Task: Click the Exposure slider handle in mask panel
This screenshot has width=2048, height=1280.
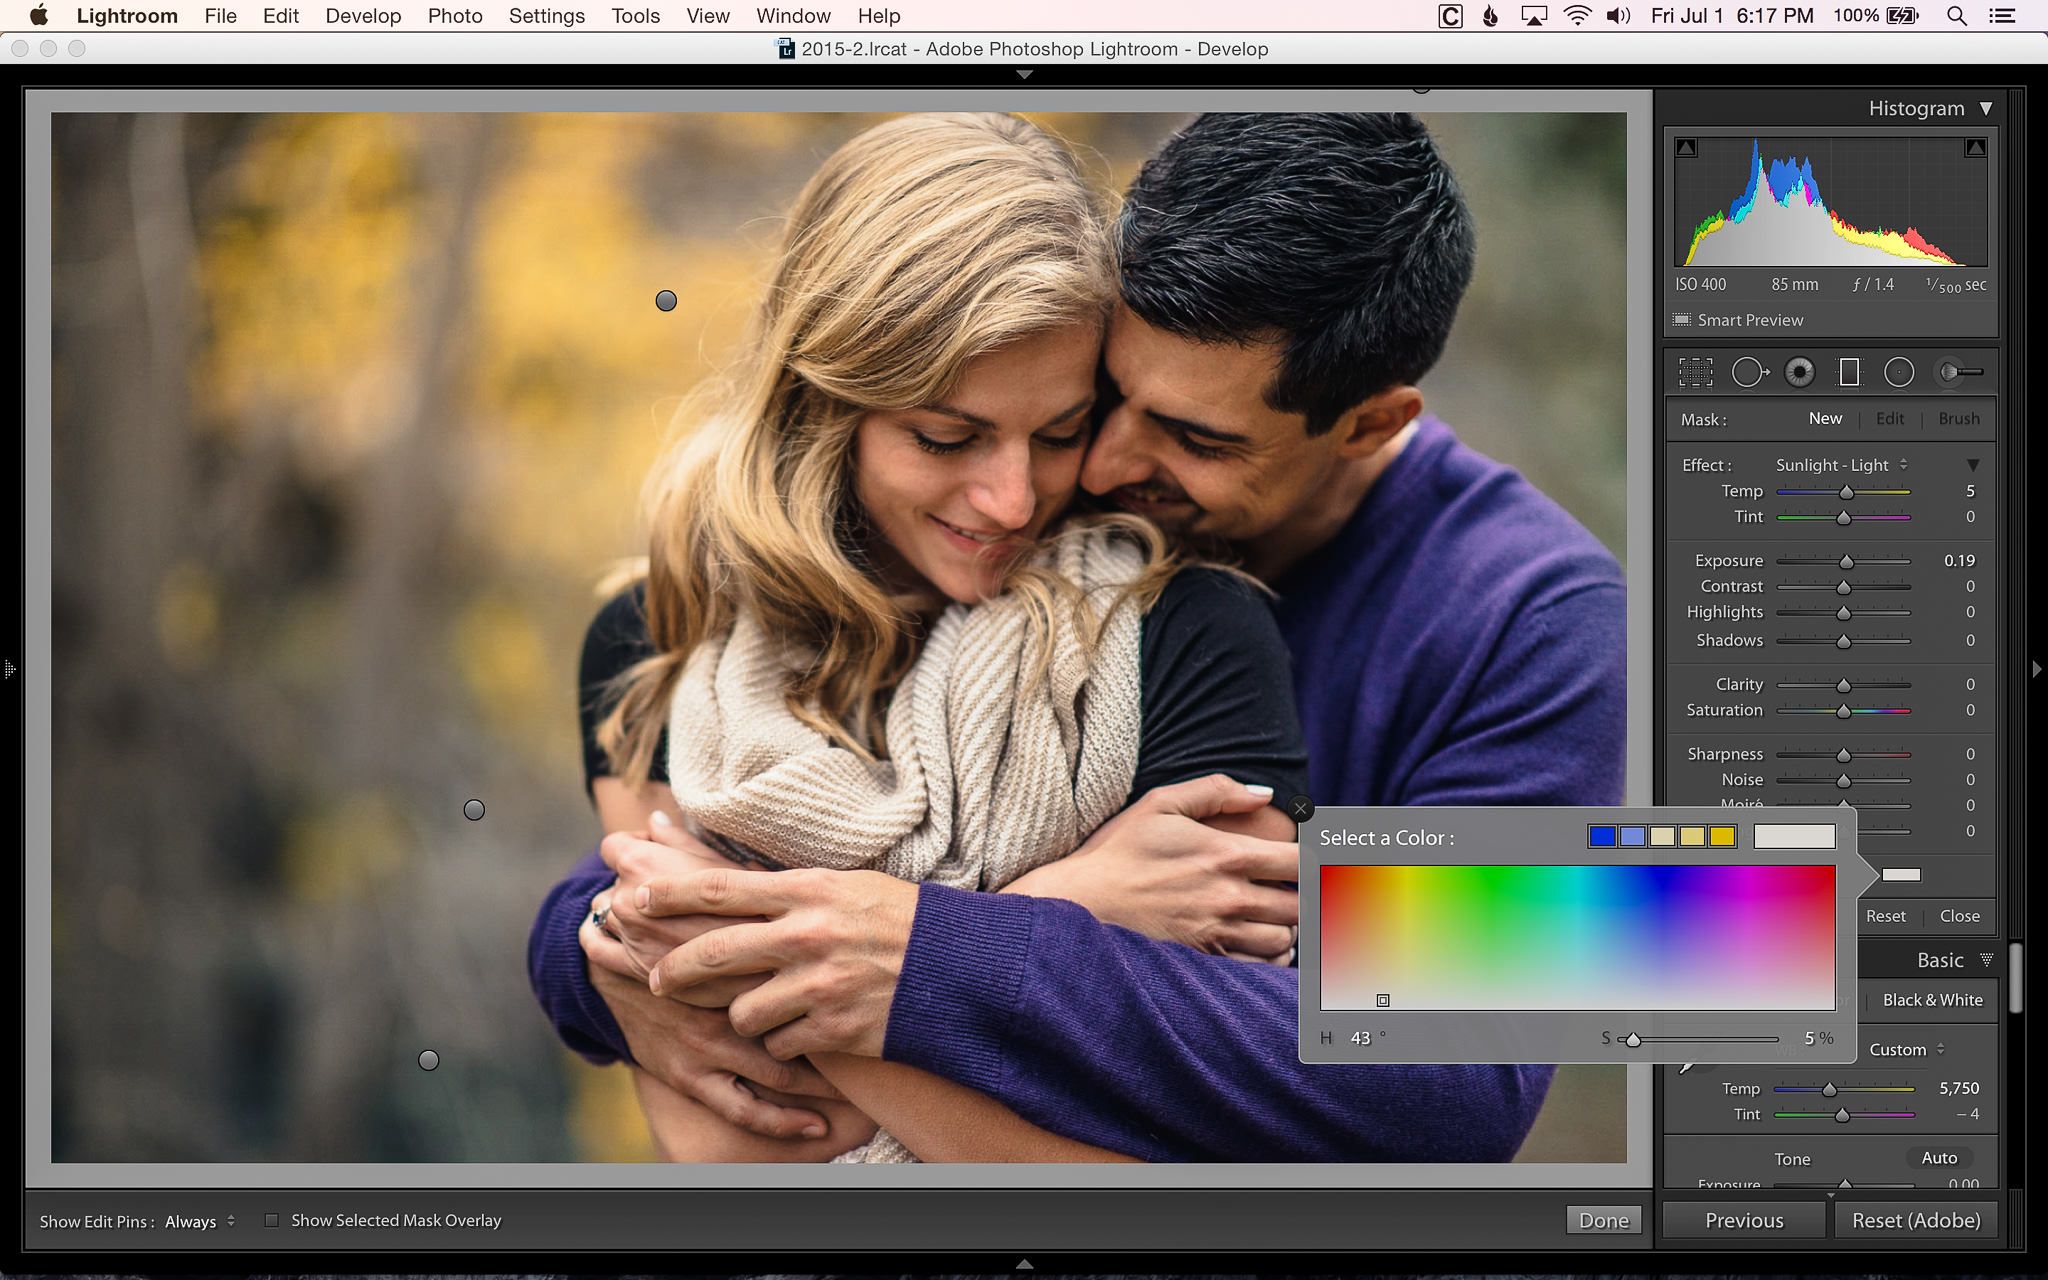Action: (1846, 562)
